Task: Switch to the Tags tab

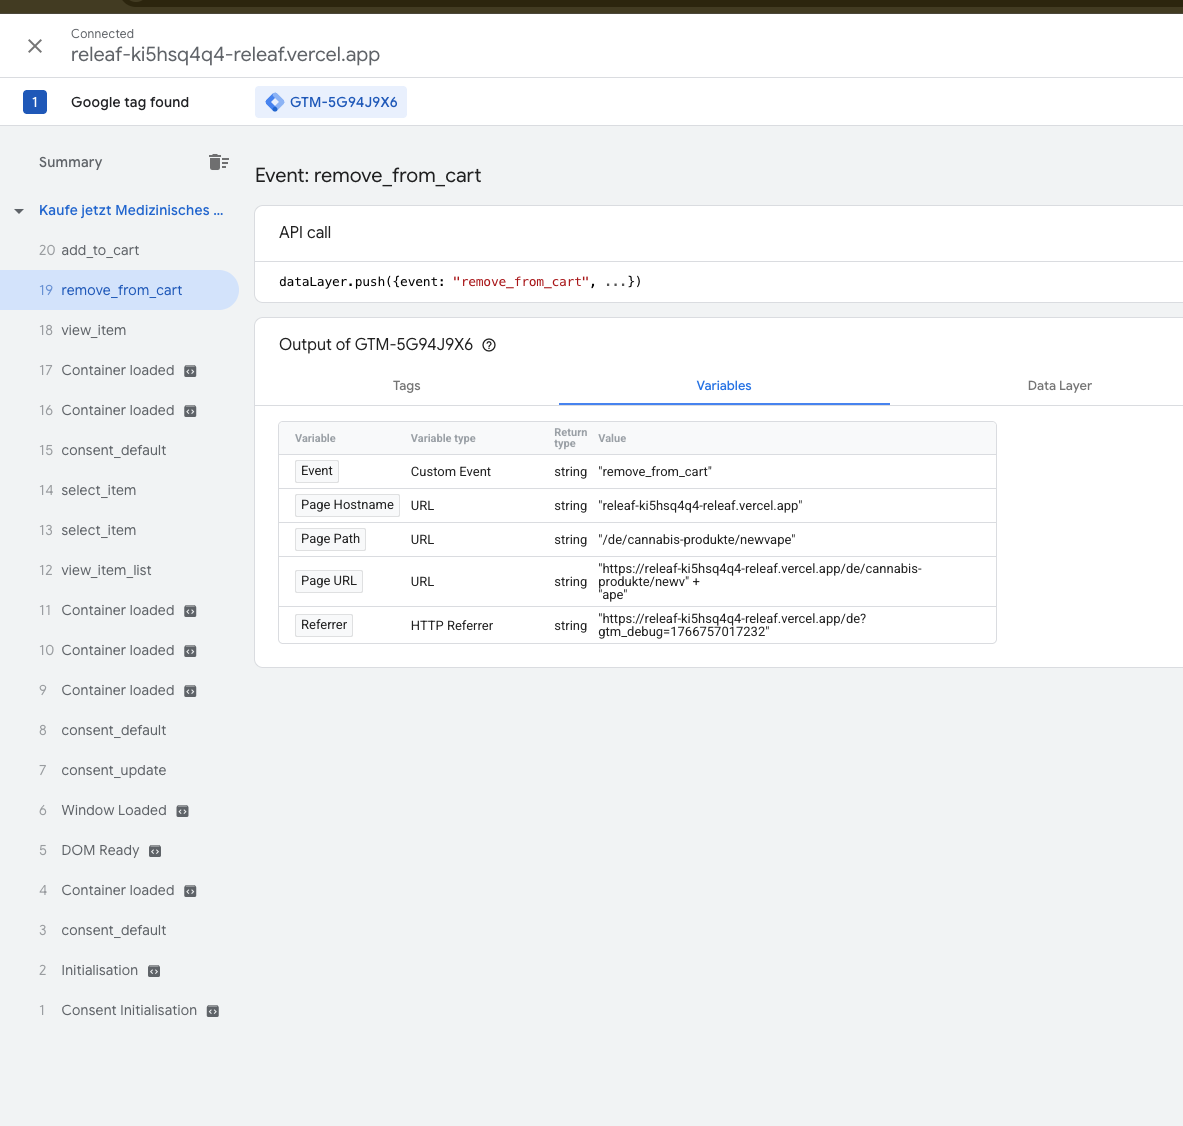Action: [x=406, y=386]
